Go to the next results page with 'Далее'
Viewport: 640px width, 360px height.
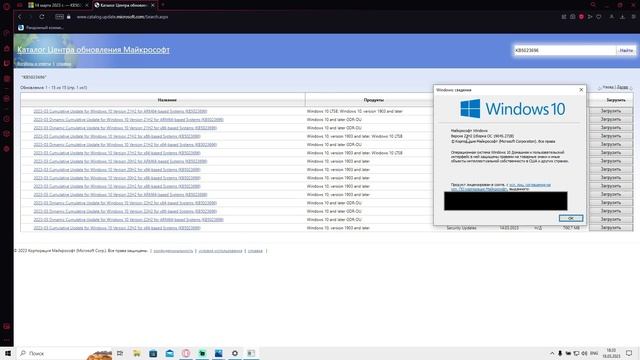[622, 87]
